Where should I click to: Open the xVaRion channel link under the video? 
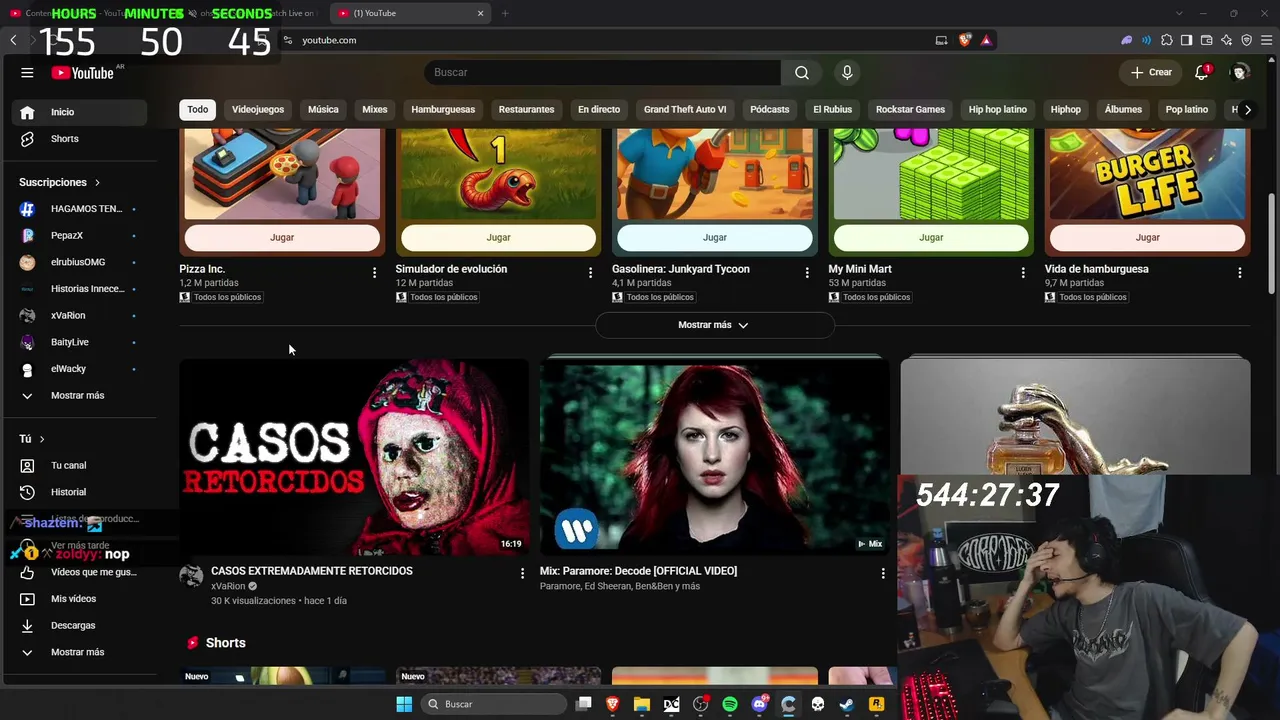click(228, 586)
